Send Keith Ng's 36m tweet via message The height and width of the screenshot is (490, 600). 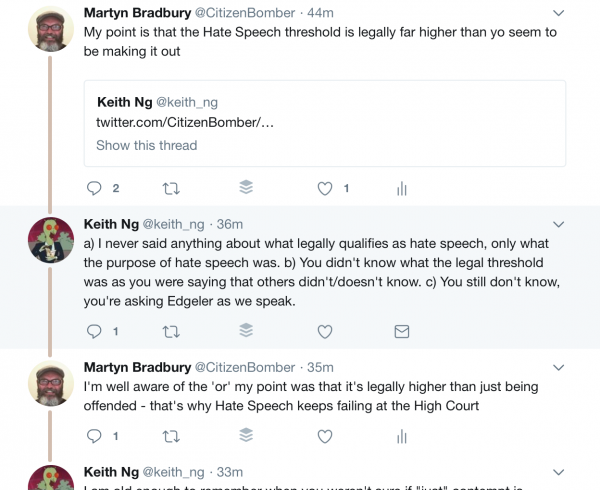pos(402,331)
